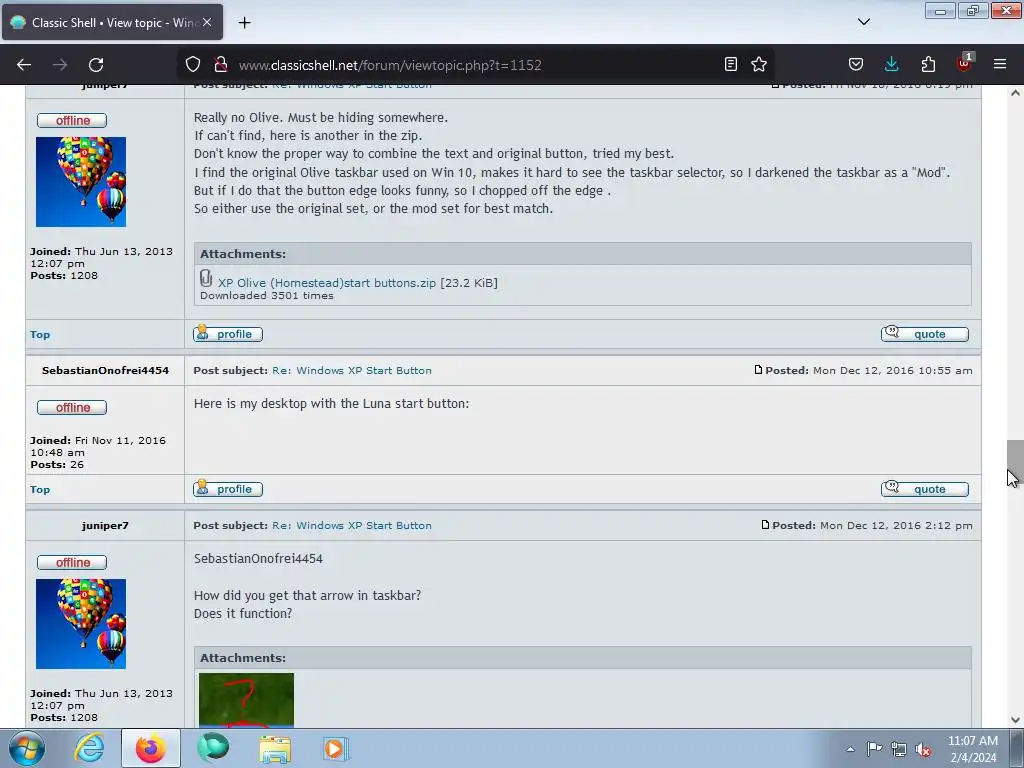
Task: Open the network tray icon
Action: click(899, 749)
